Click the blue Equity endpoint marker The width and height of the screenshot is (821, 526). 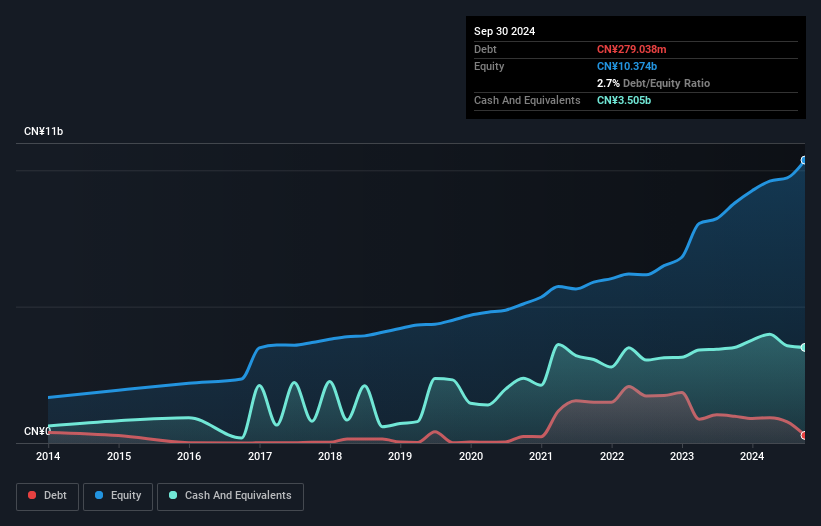click(x=804, y=160)
